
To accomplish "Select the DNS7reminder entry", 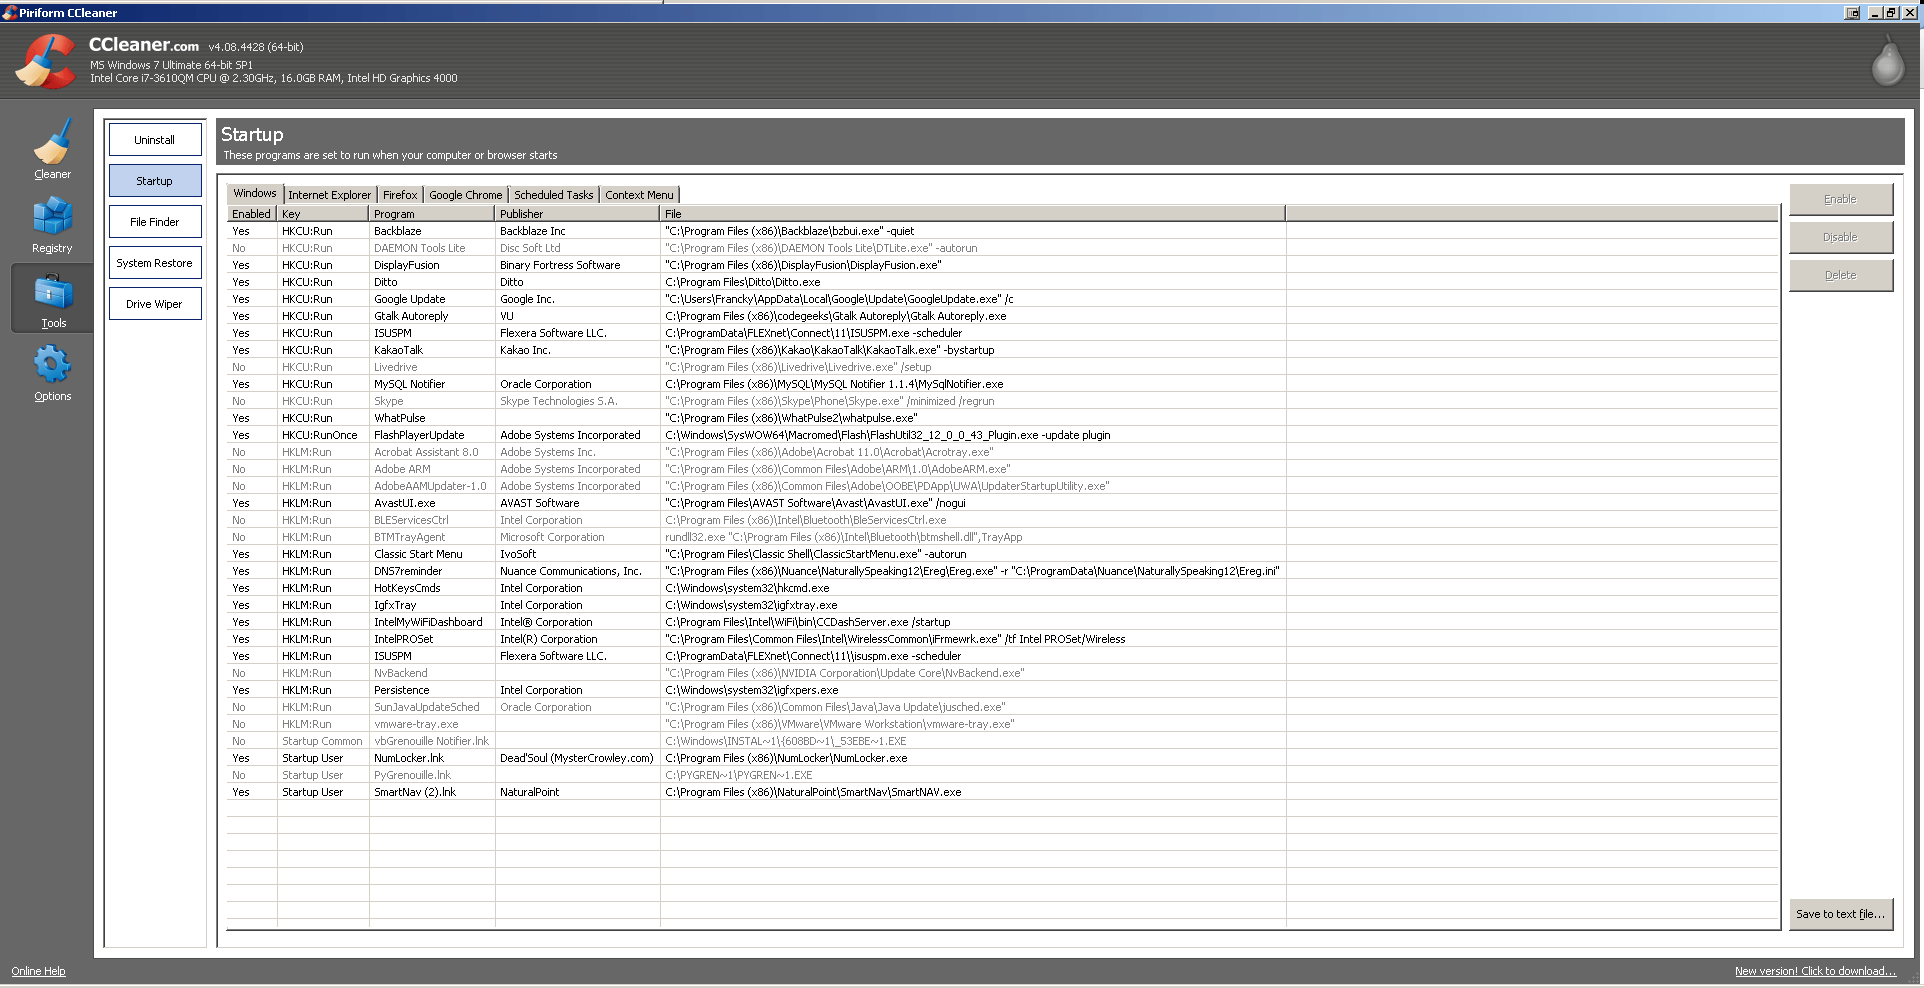I will pos(1002,571).
